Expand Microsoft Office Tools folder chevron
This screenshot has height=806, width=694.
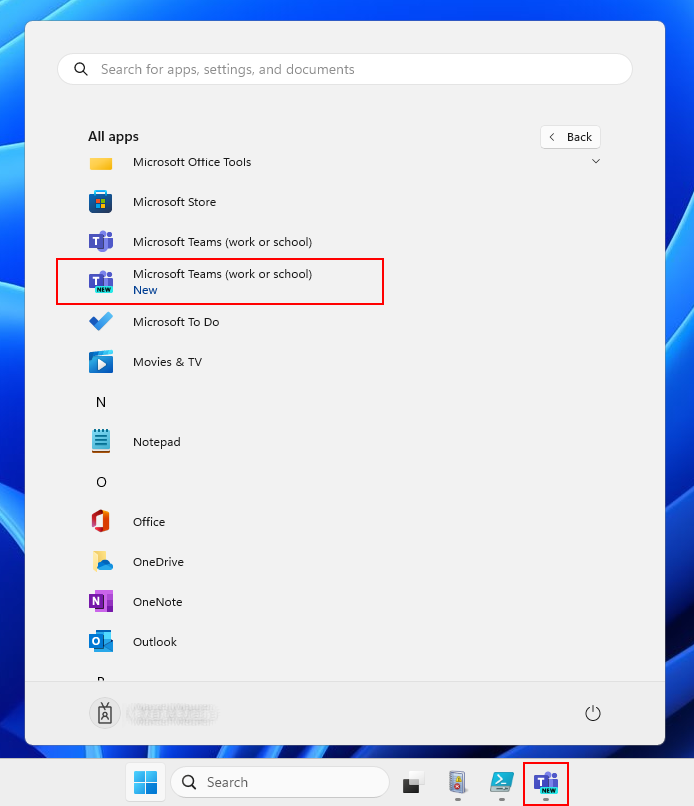[596, 161]
